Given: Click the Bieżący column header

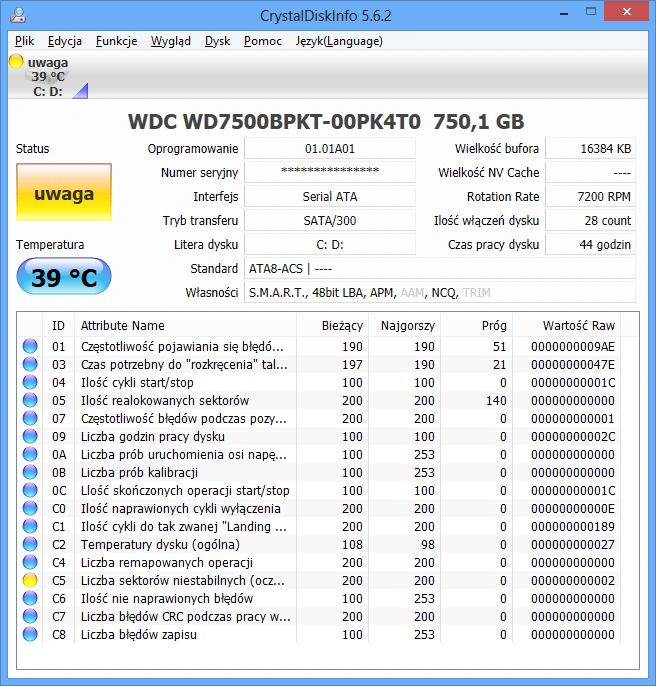Looking at the screenshot, I should click(333, 326).
